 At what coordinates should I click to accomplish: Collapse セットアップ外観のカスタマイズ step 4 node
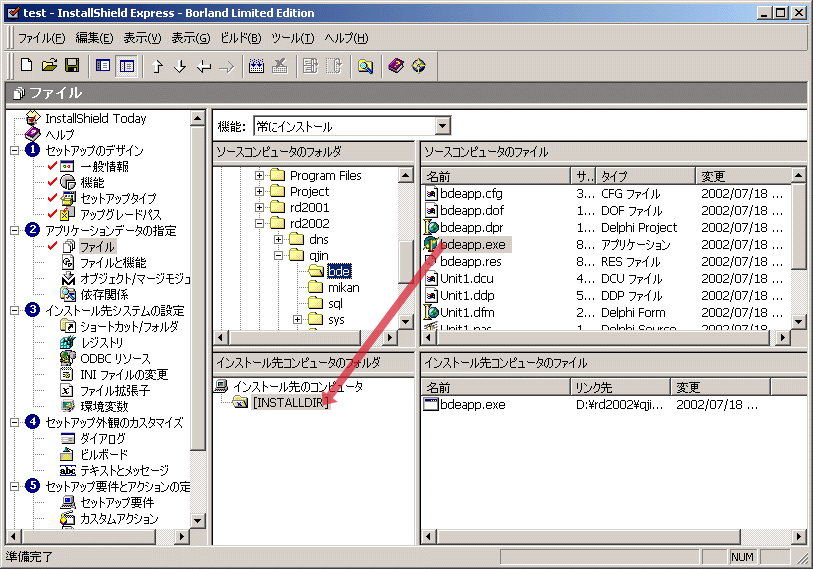[x=15, y=422]
